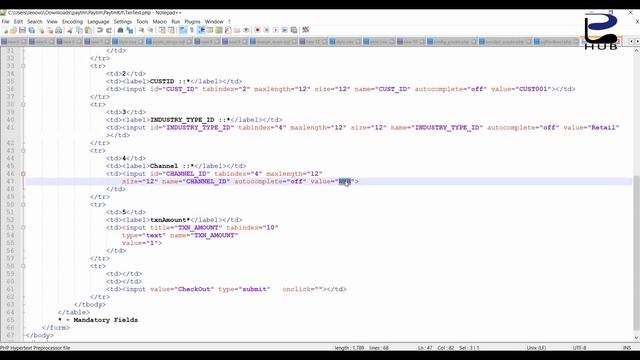Click the Stop Recording macro icon
The height and width of the screenshot is (360, 640).
pos(266,30)
